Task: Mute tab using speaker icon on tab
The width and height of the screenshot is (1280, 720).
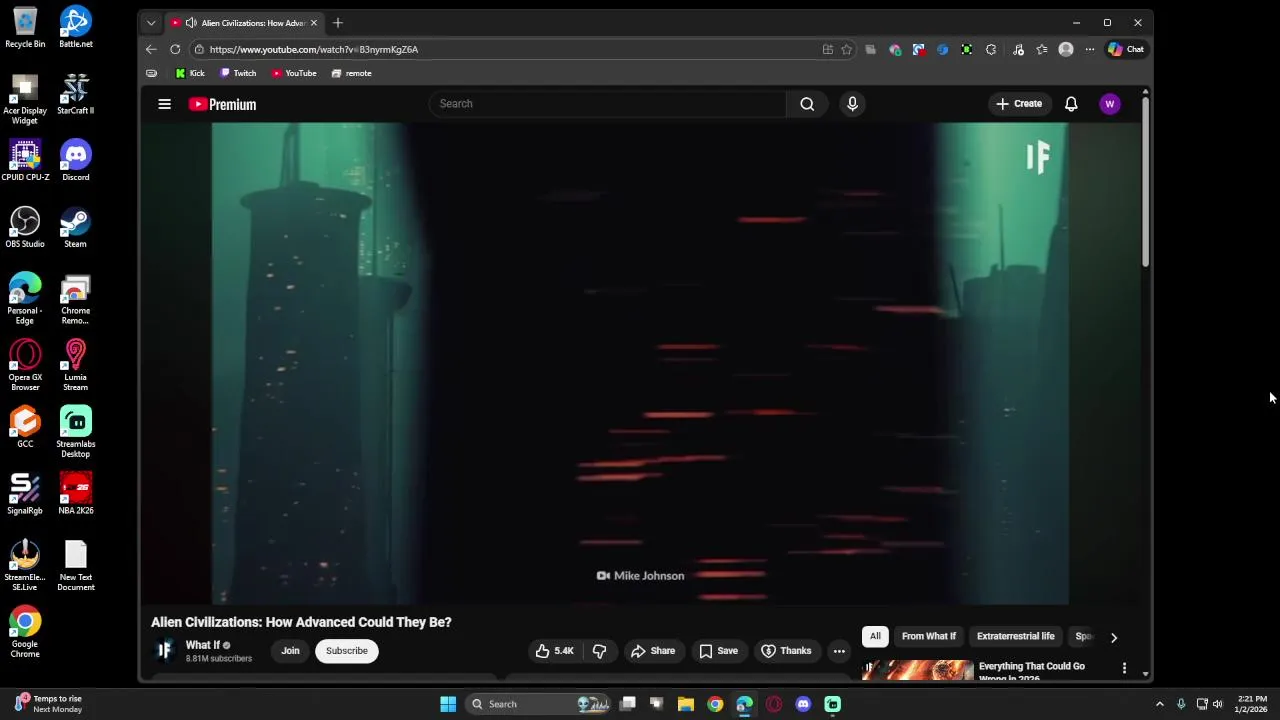Action: pyautogui.click(x=191, y=23)
